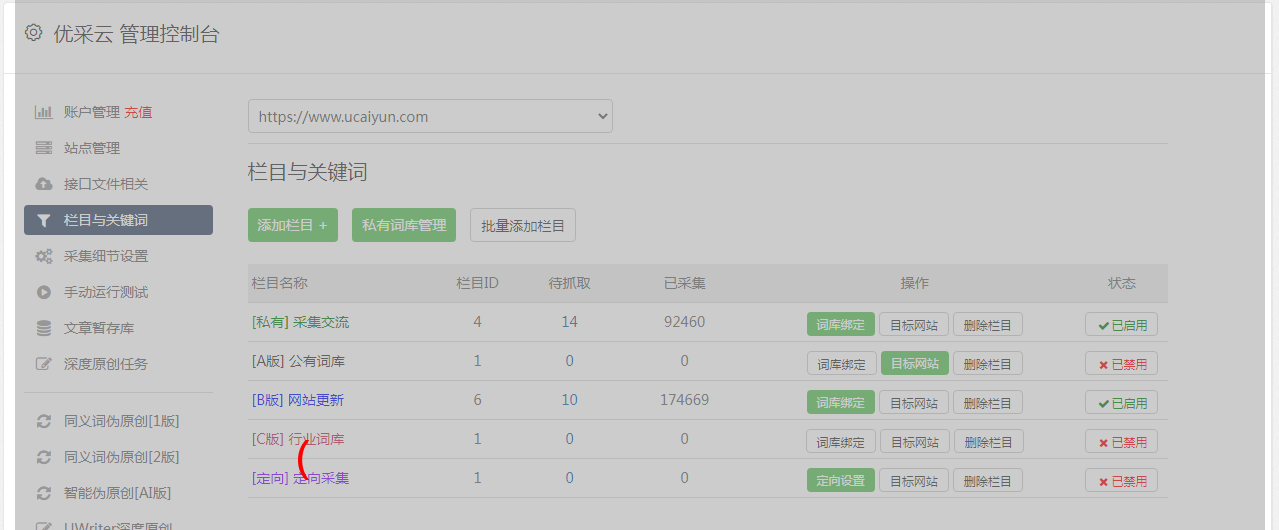This screenshot has height=530, width=1279.
Task: Open the site URL dropdown
Action: 430,116
